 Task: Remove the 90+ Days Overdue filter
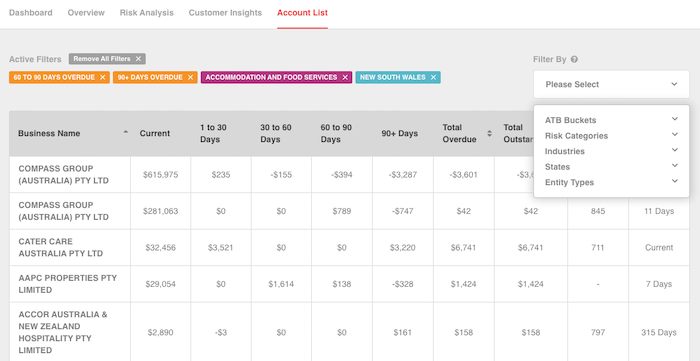190,78
